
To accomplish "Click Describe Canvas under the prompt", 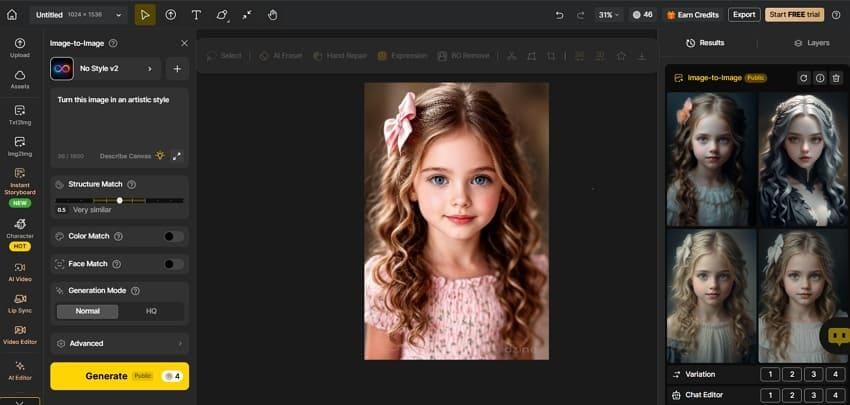I will click(x=125, y=156).
